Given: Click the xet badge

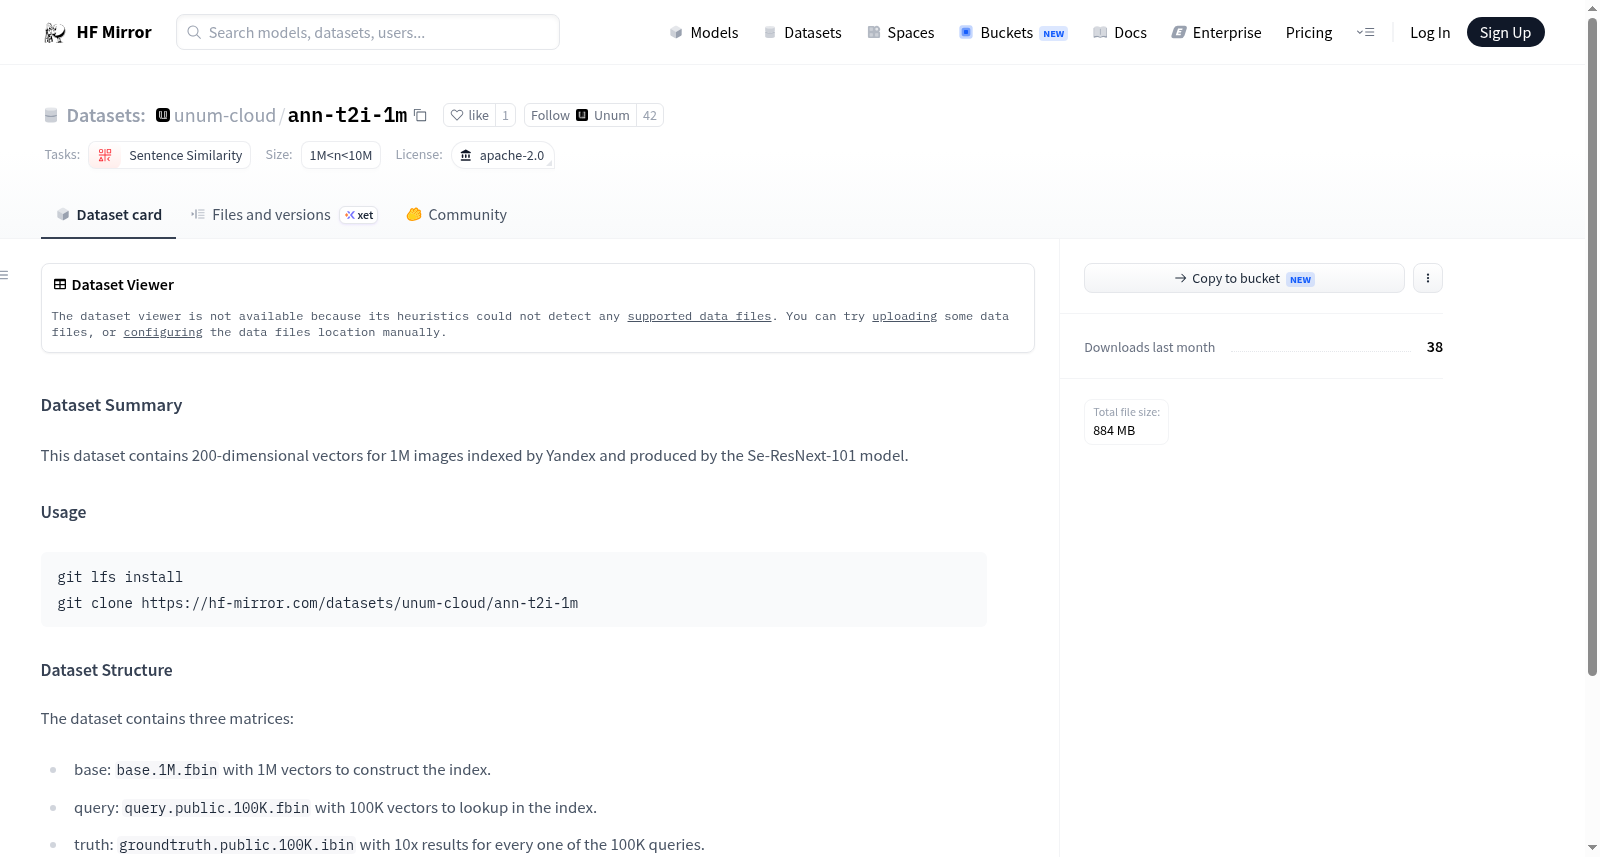Looking at the screenshot, I should (359, 215).
